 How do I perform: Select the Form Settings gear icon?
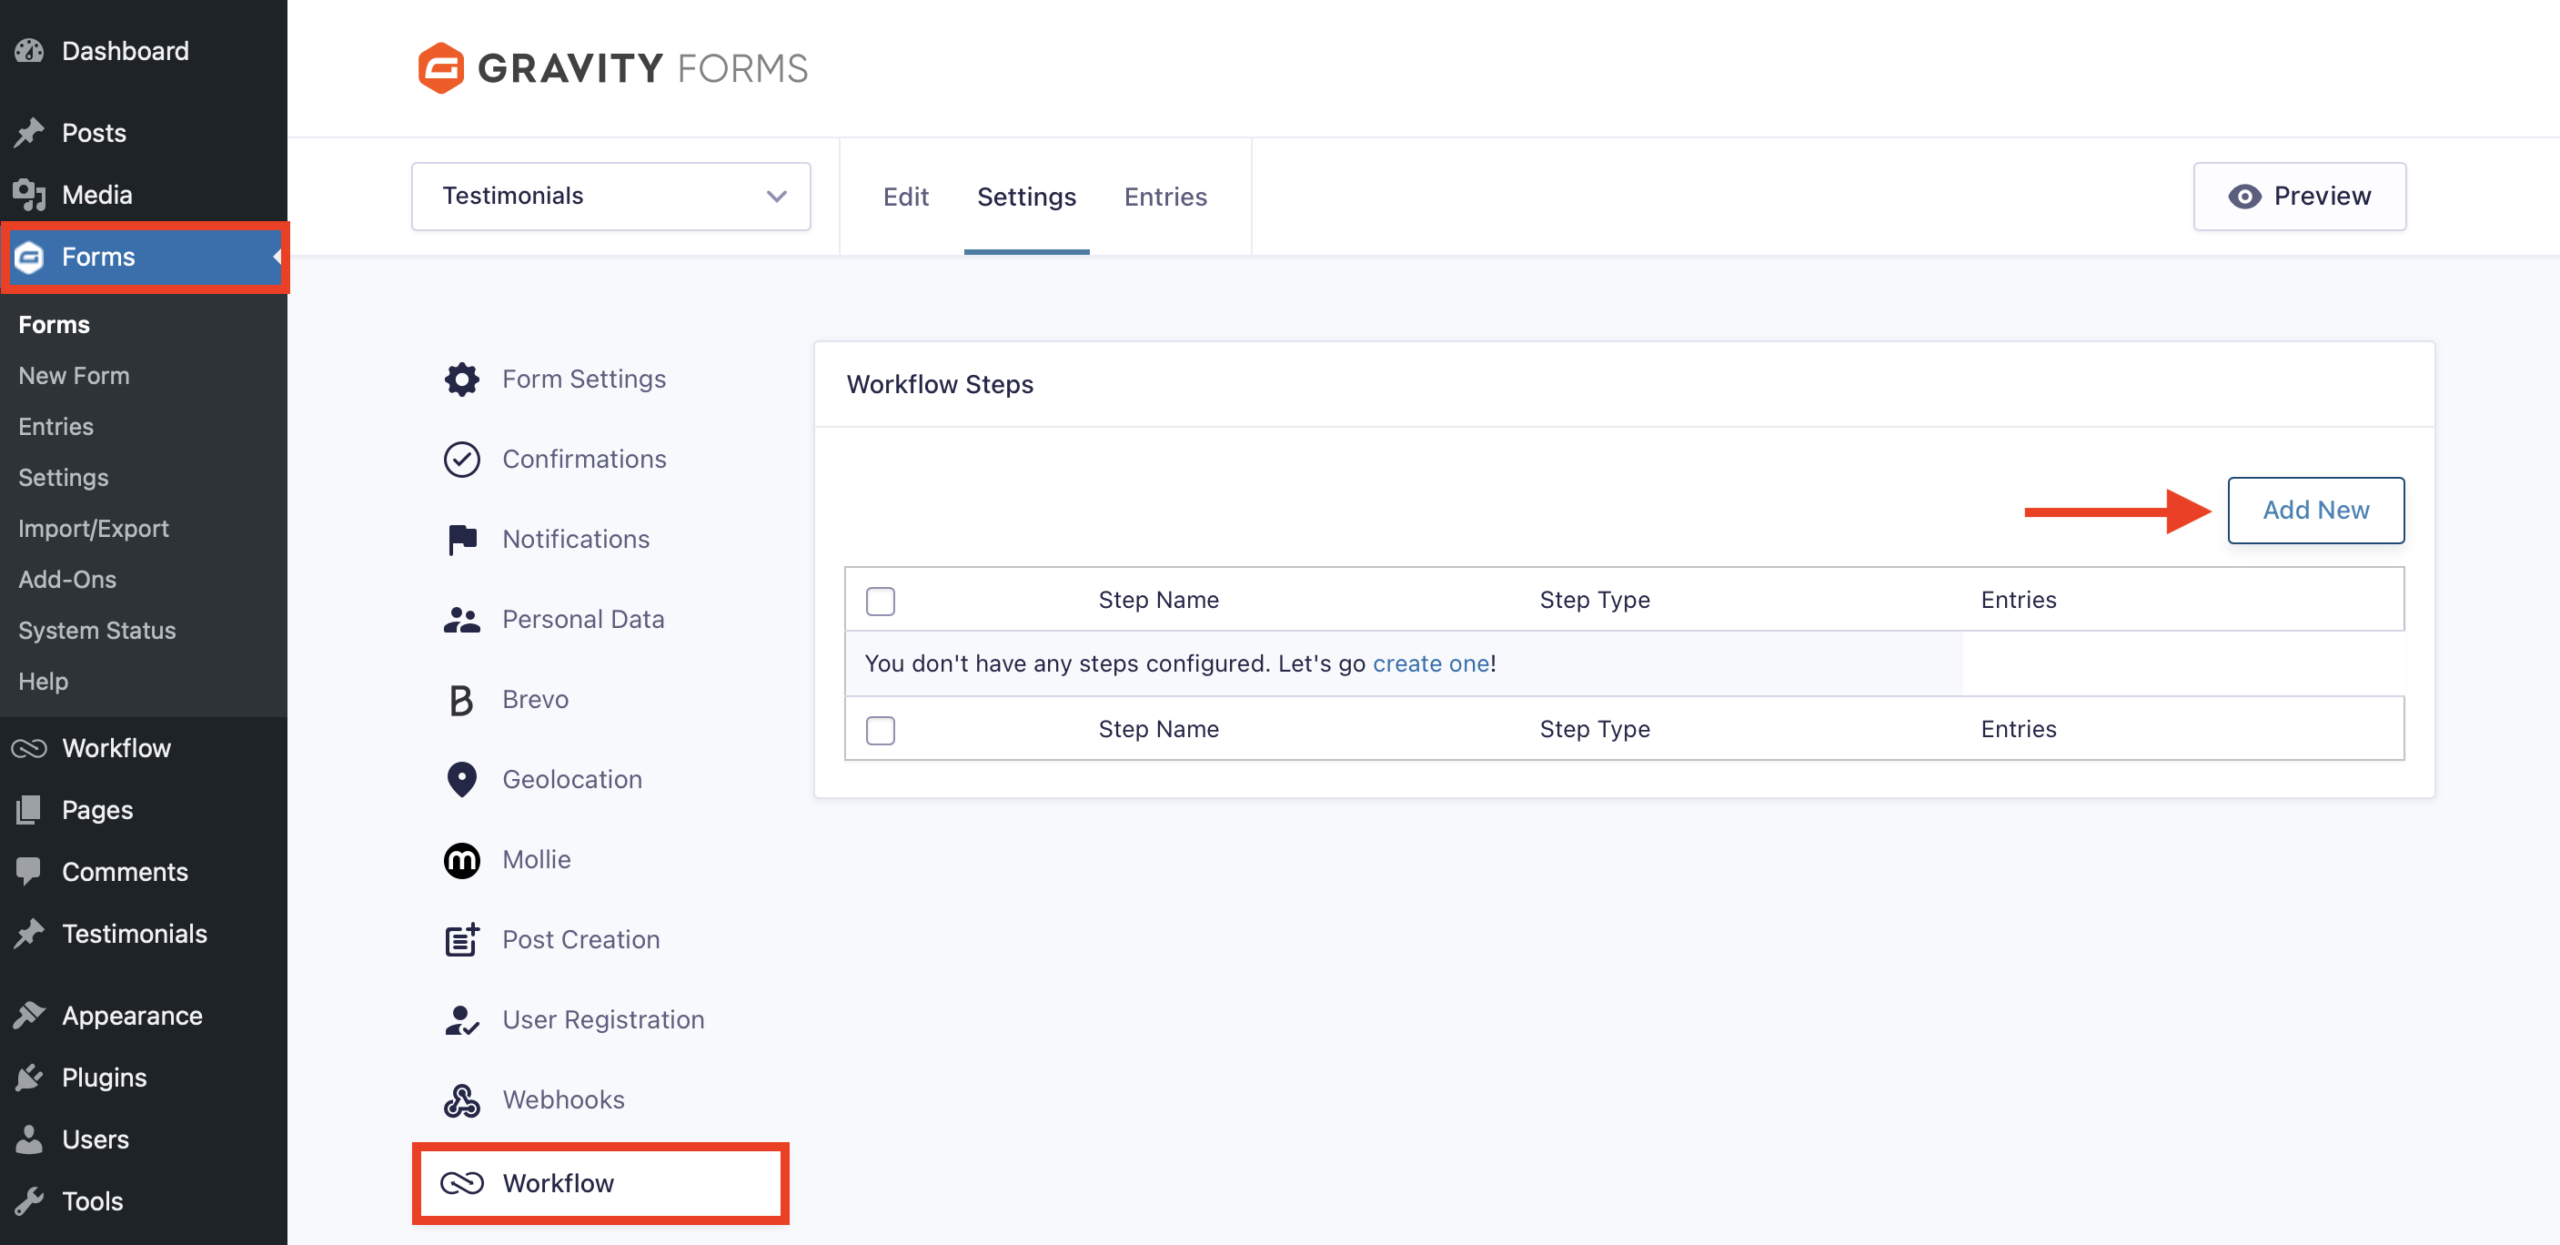tap(461, 379)
